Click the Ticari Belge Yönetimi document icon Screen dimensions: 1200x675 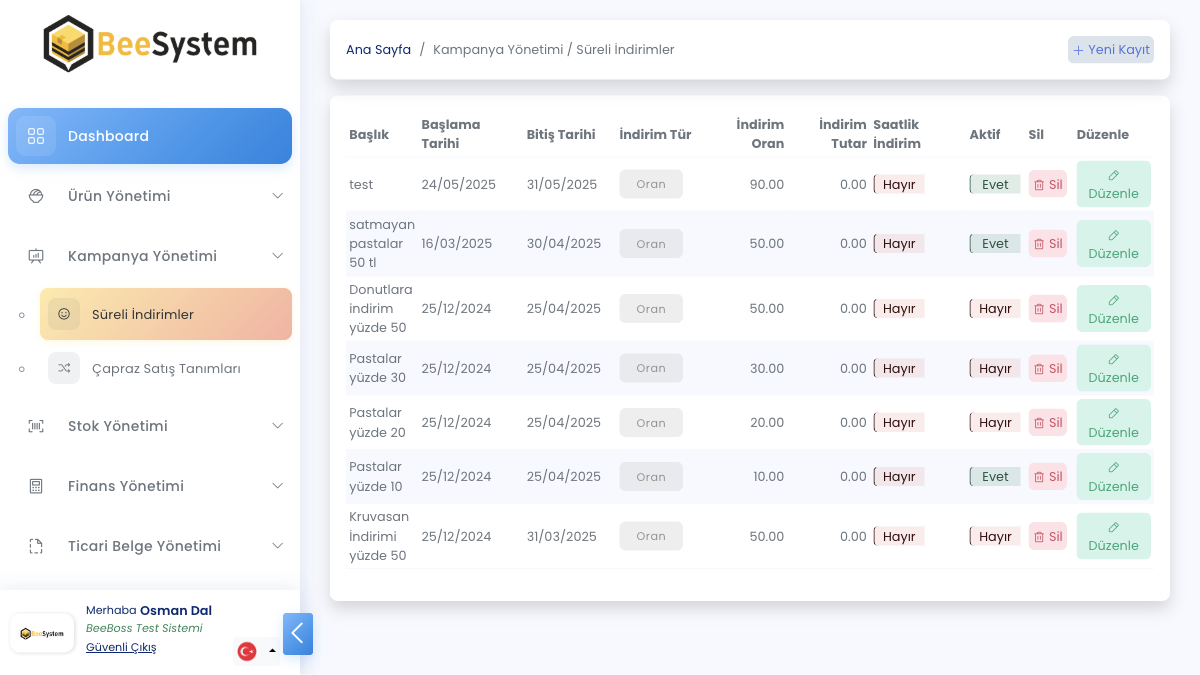point(36,546)
